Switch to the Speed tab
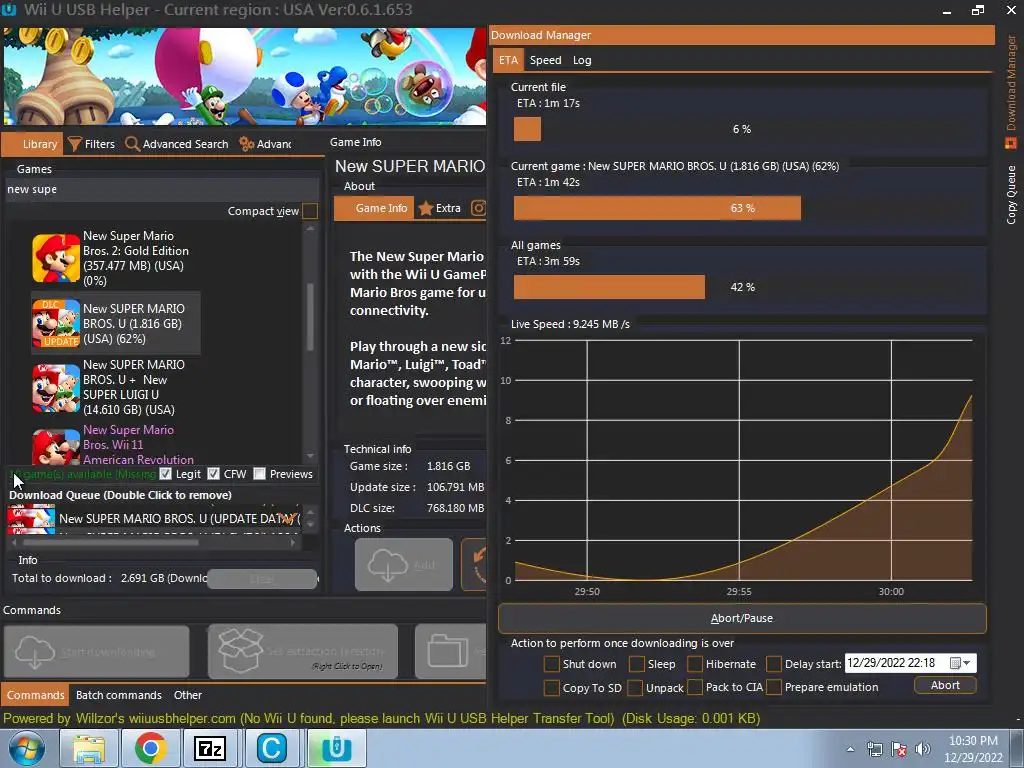 [x=545, y=60]
